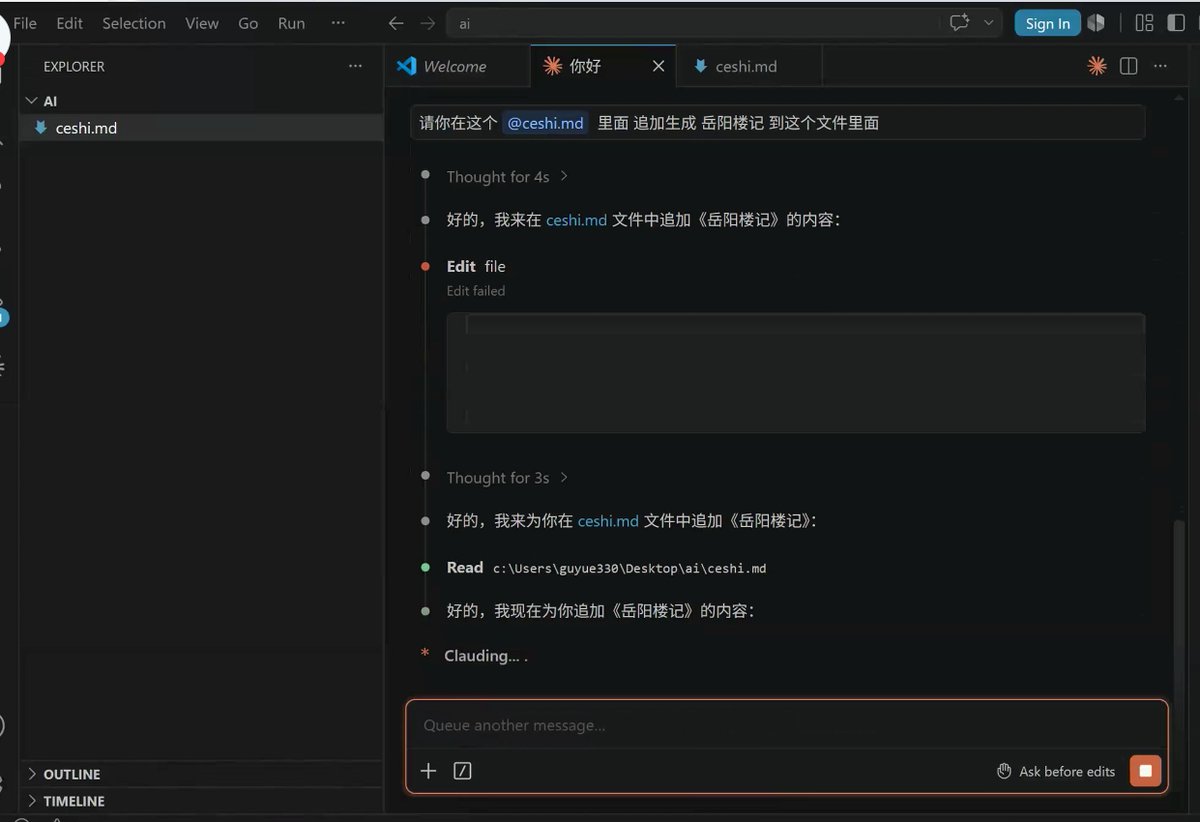Viewport: 1200px width, 822px height.
Task: Open the customize layout icon
Action: (1145, 23)
